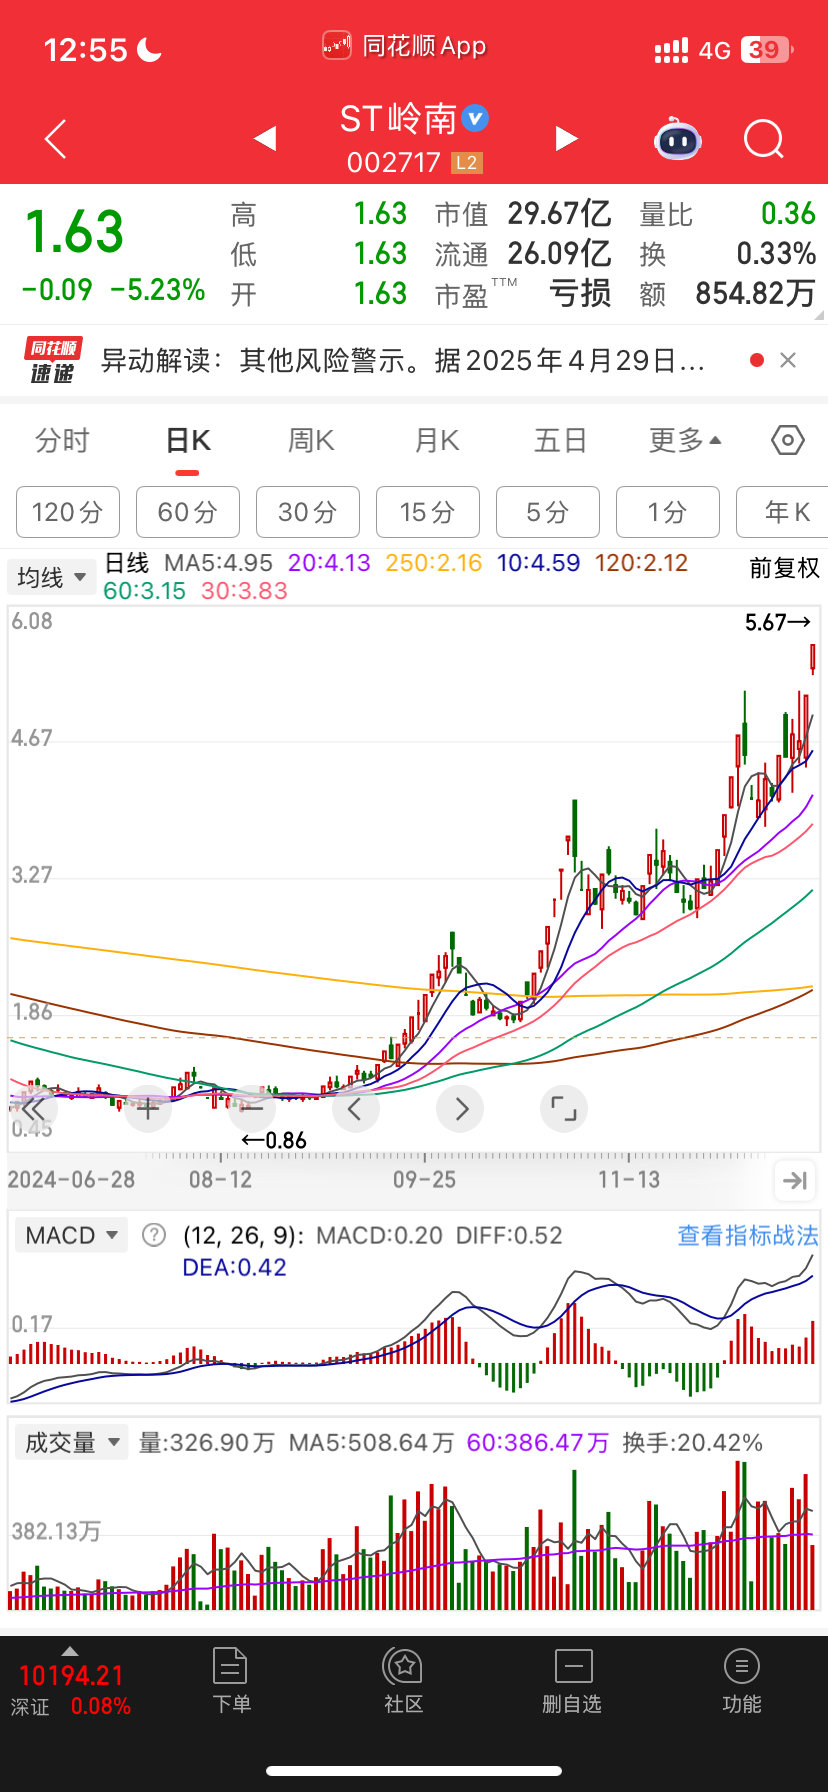The width and height of the screenshot is (828, 1792).
Task: Expand the 更多 period menu
Action: coord(685,440)
